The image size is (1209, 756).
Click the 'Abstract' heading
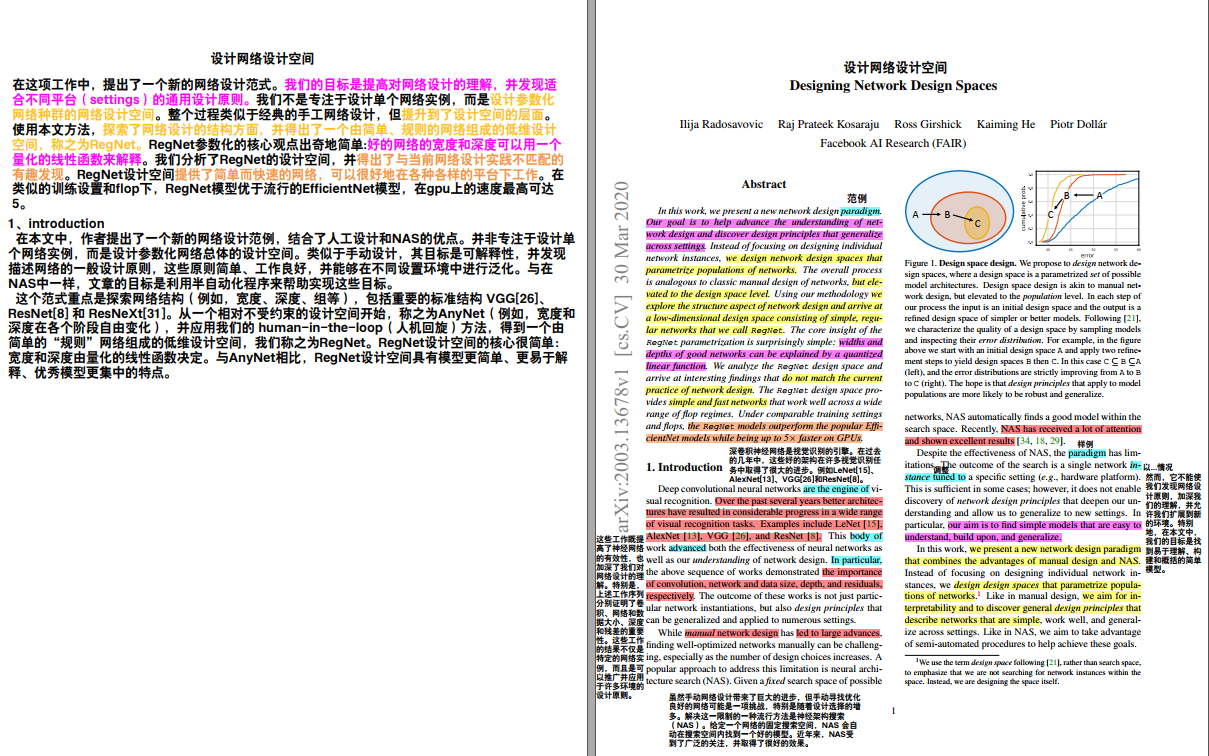(764, 184)
